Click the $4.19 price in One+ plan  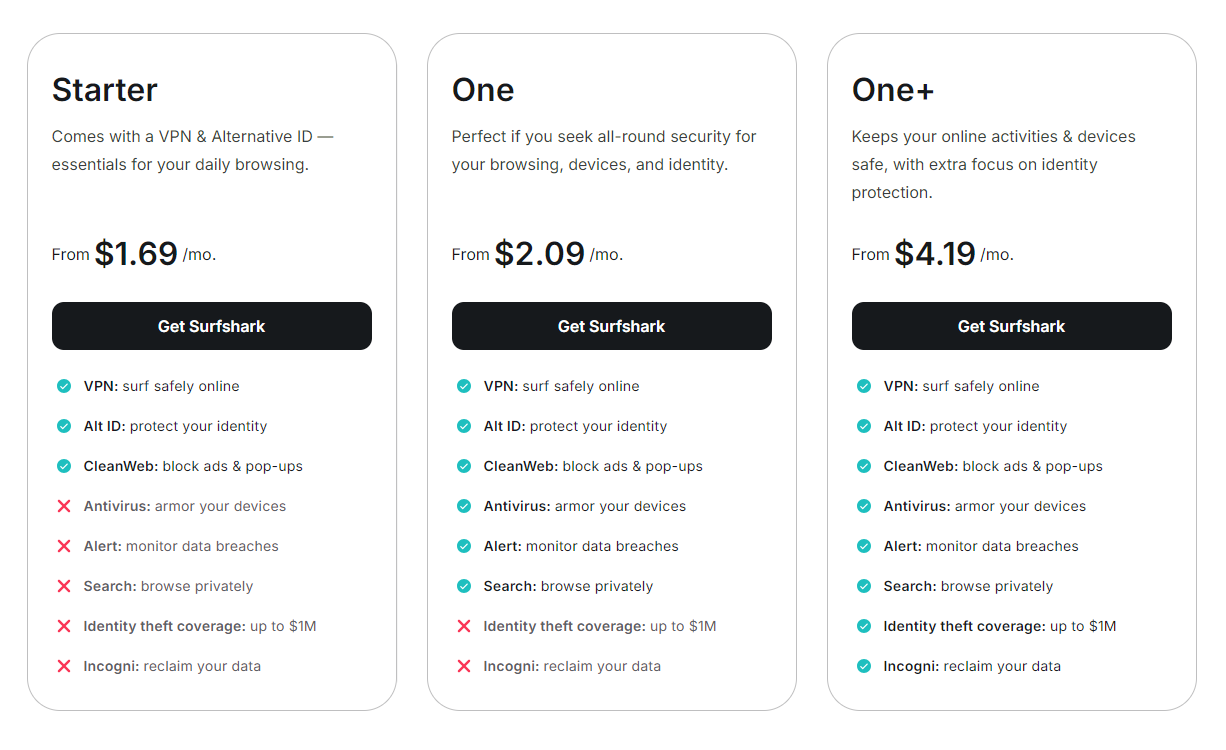(x=935, y=253)
